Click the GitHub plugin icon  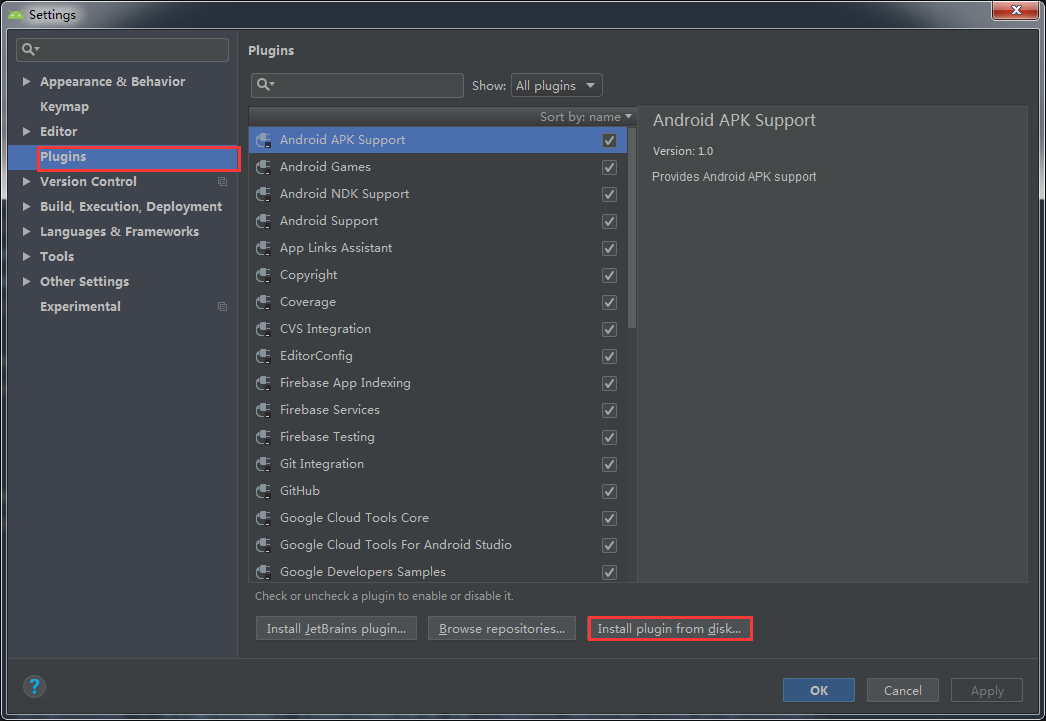coord(264,491)
